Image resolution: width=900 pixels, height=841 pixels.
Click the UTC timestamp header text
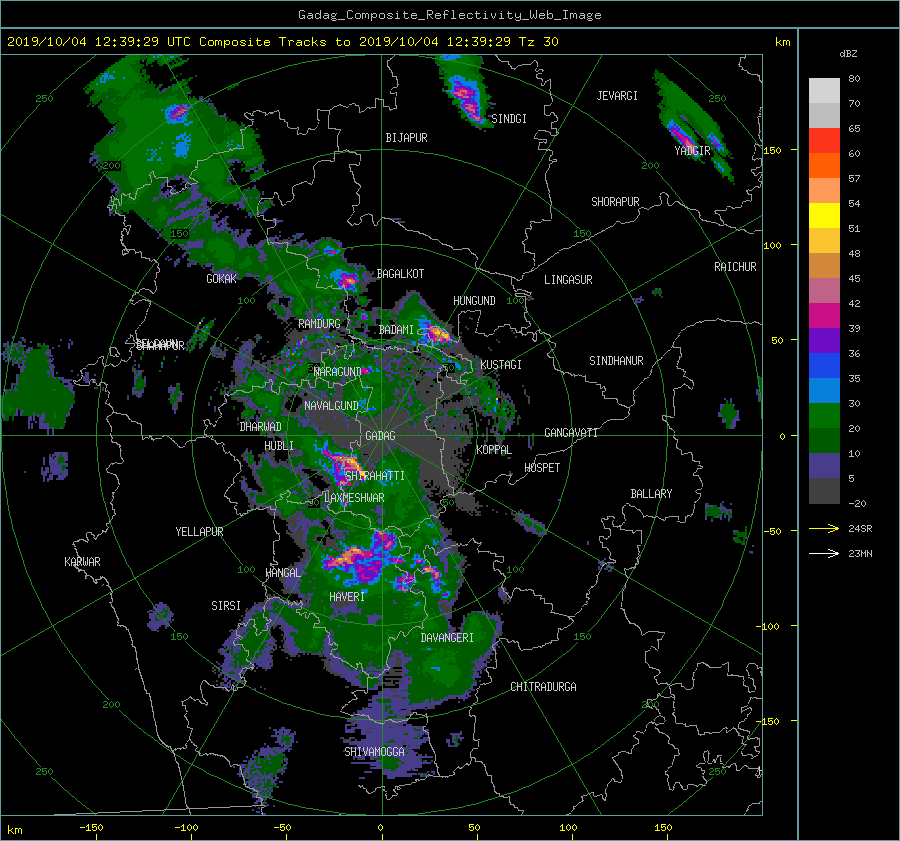282,42
